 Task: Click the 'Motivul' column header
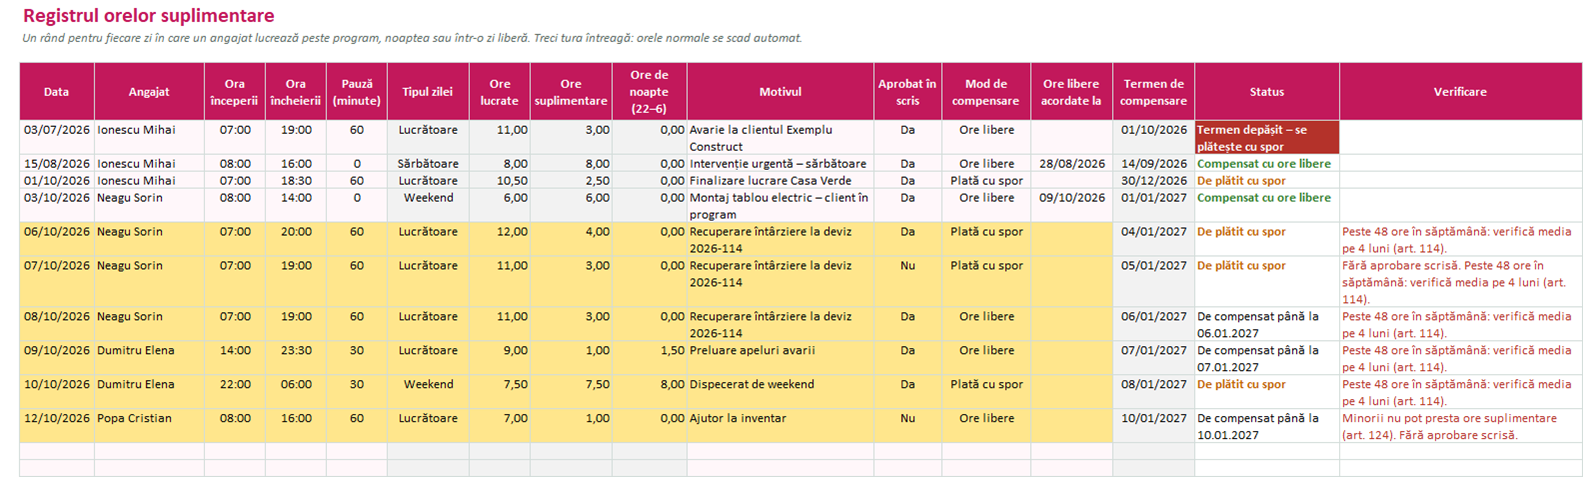[x=781, y=92]
